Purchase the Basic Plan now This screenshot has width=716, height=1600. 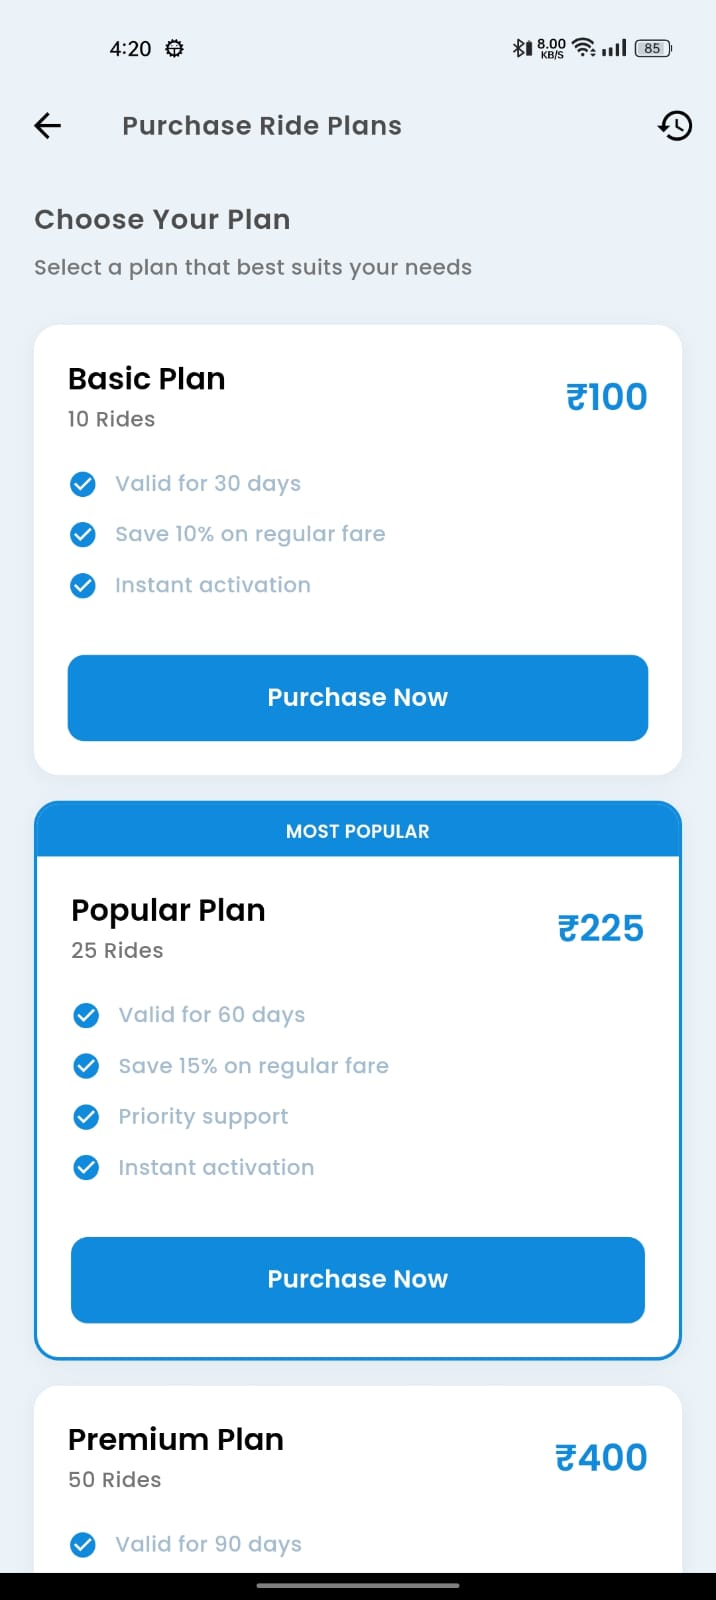click(357, 697)
